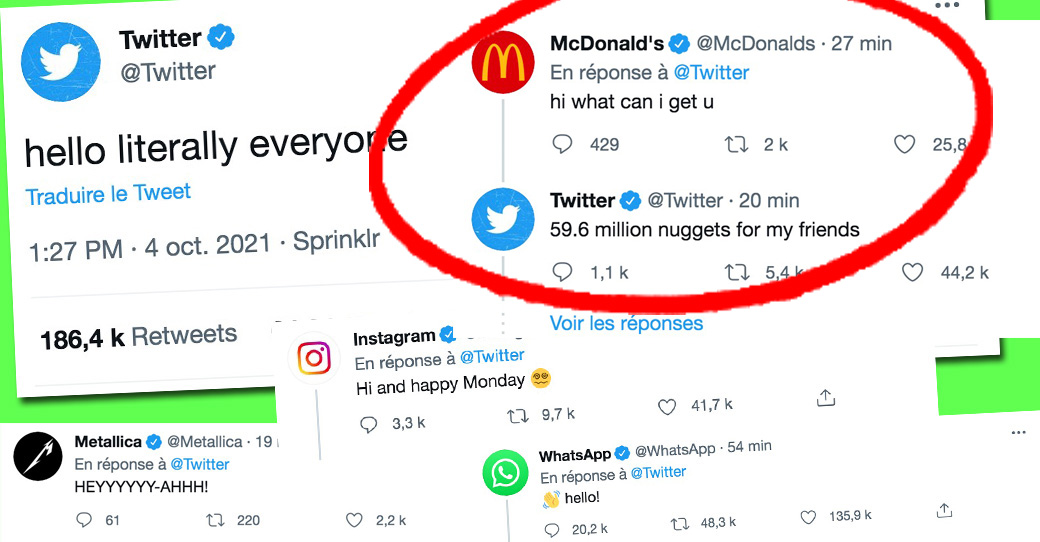Like Metallica's 'HEYYYYYY-AHHH!' reply
1040x542 pixels.
pyautogui.click(x=354, y=520)
